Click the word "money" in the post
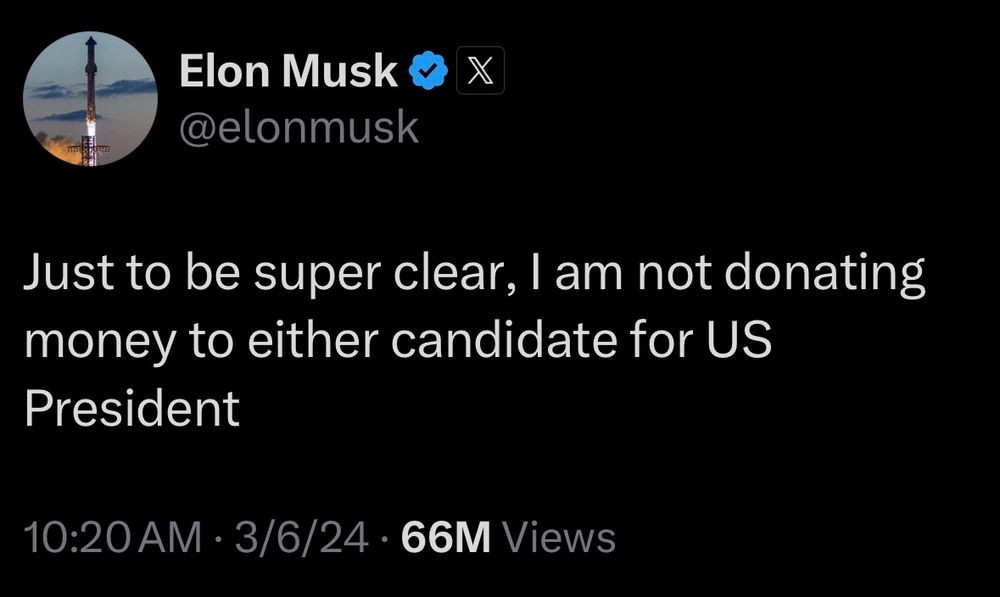The width and height of the screenshot is (1000, 597). pos(100,343)
